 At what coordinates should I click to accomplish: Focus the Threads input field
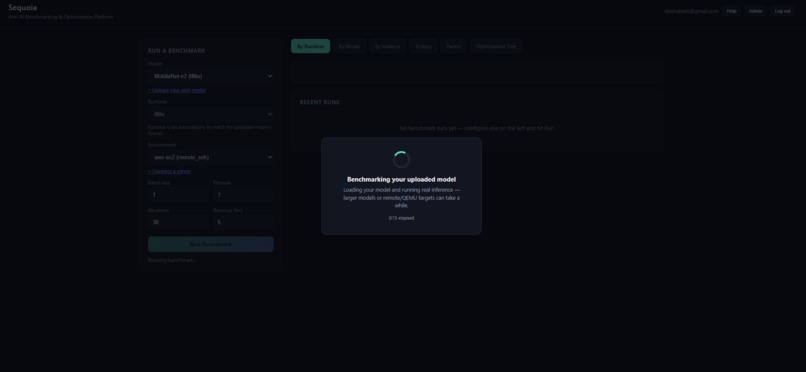pyautogui.click(x=243, y=195)
